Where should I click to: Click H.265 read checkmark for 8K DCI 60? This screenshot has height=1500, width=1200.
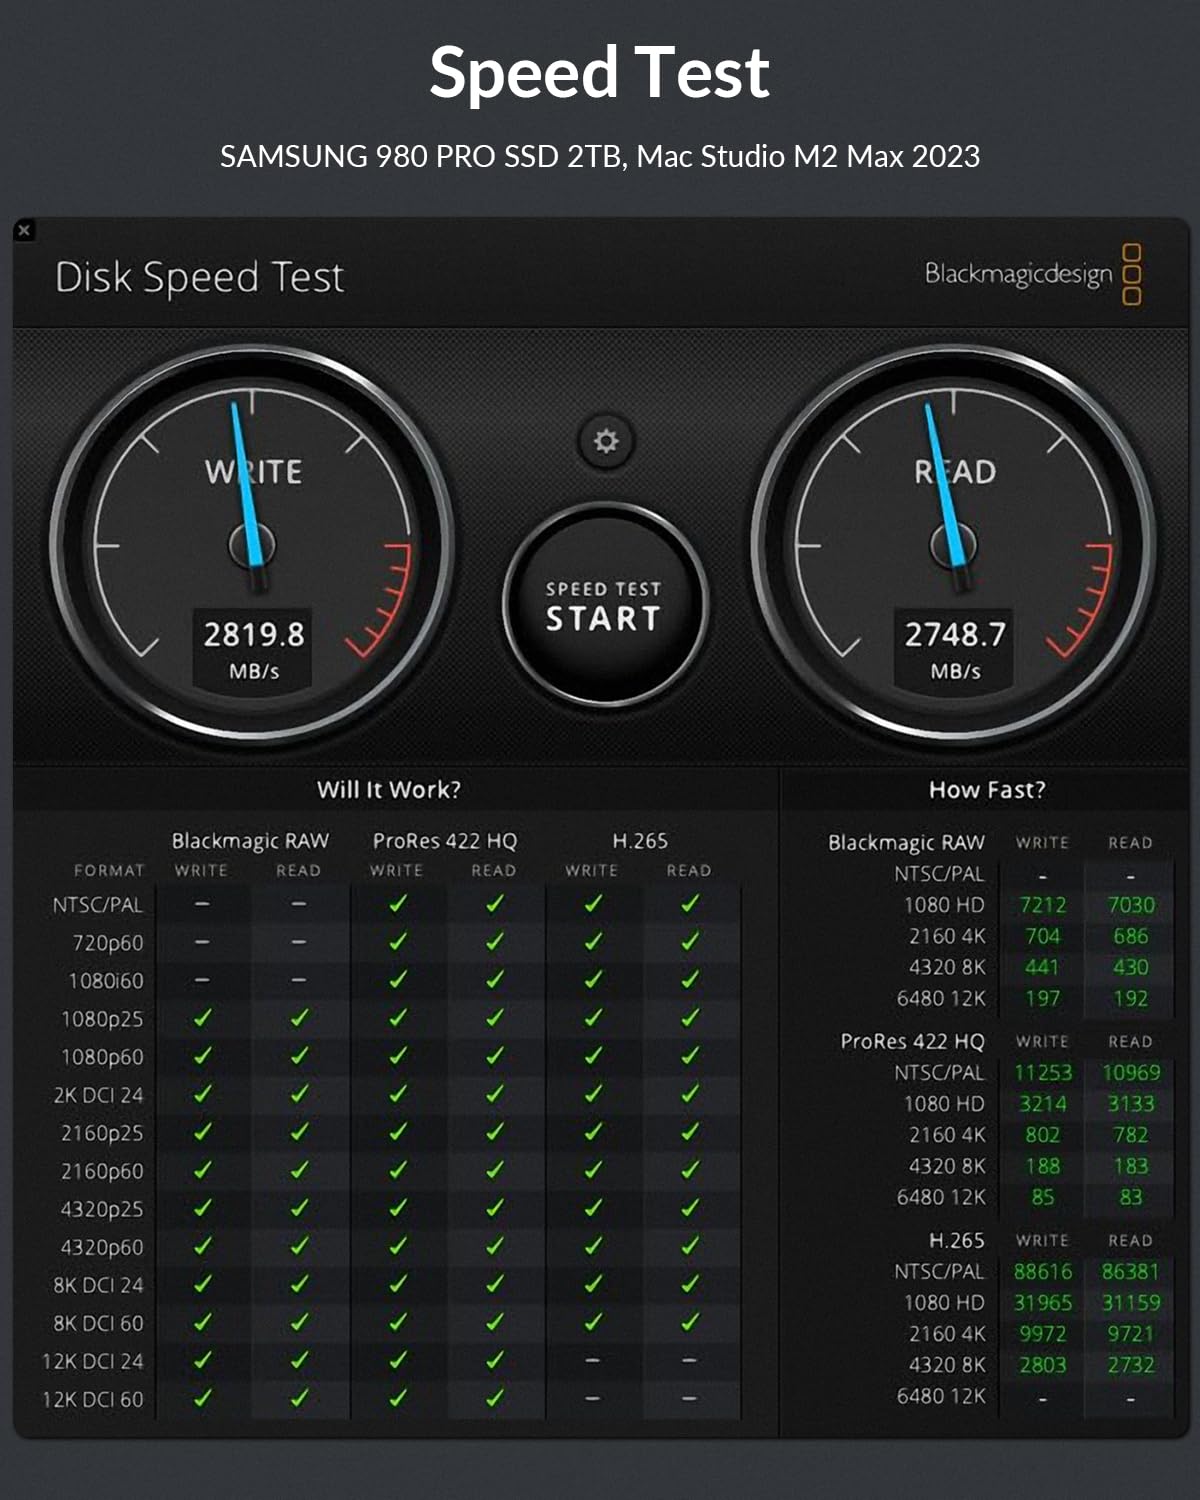click(690, 1322)
